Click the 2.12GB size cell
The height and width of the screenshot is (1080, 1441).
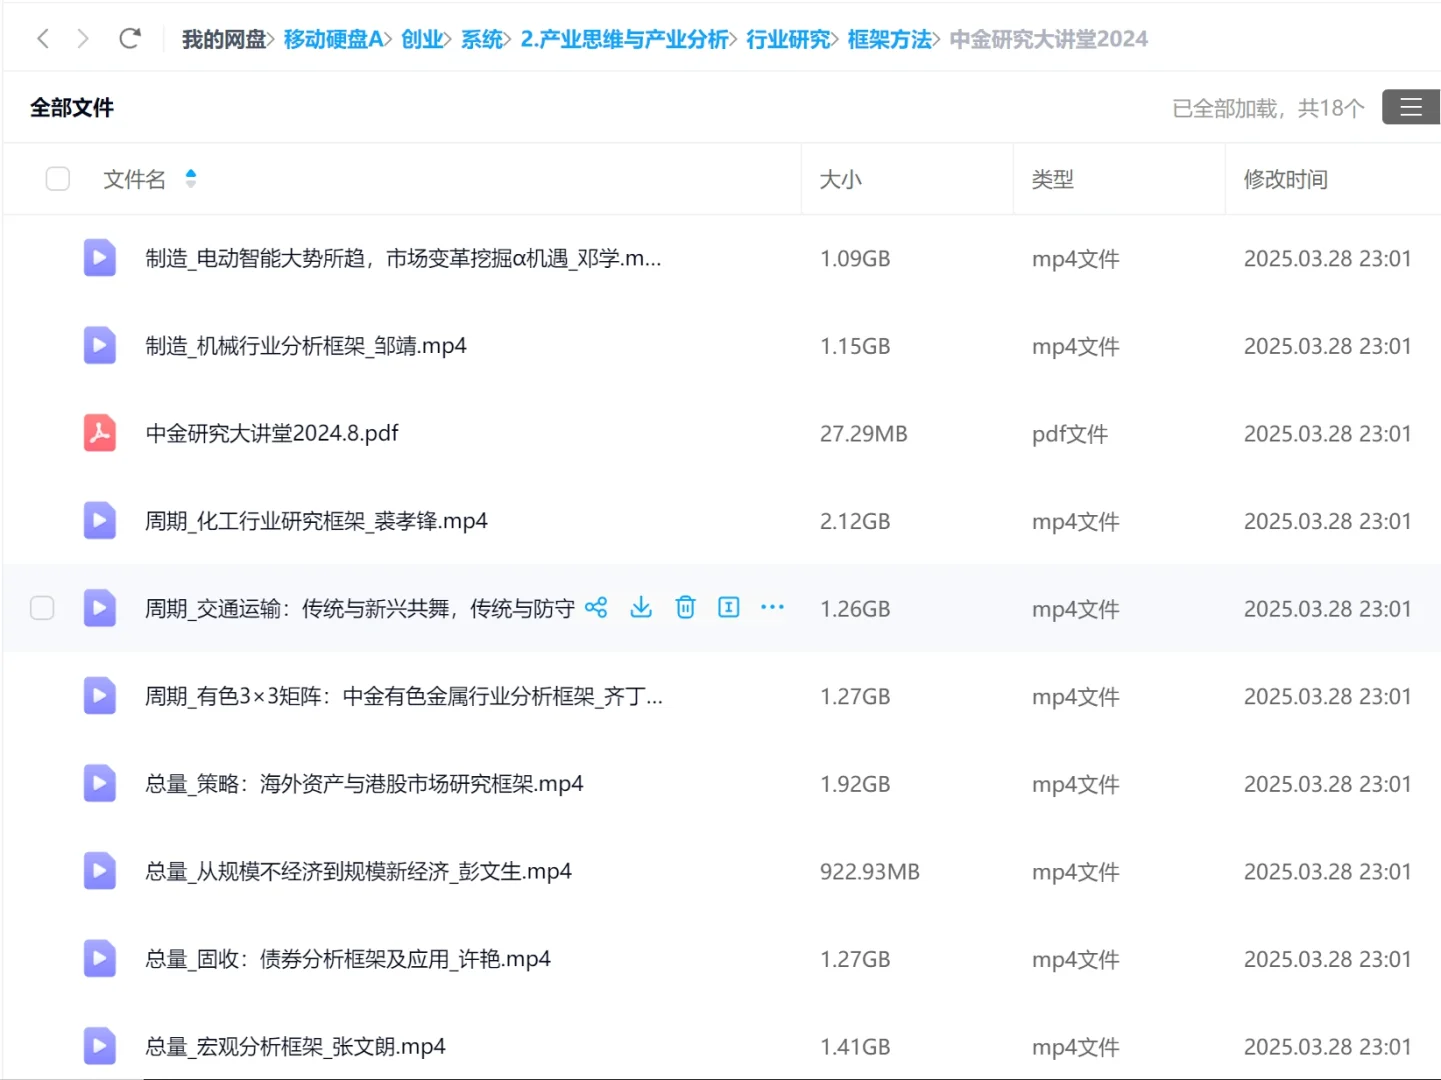click(x=855, y=521)
